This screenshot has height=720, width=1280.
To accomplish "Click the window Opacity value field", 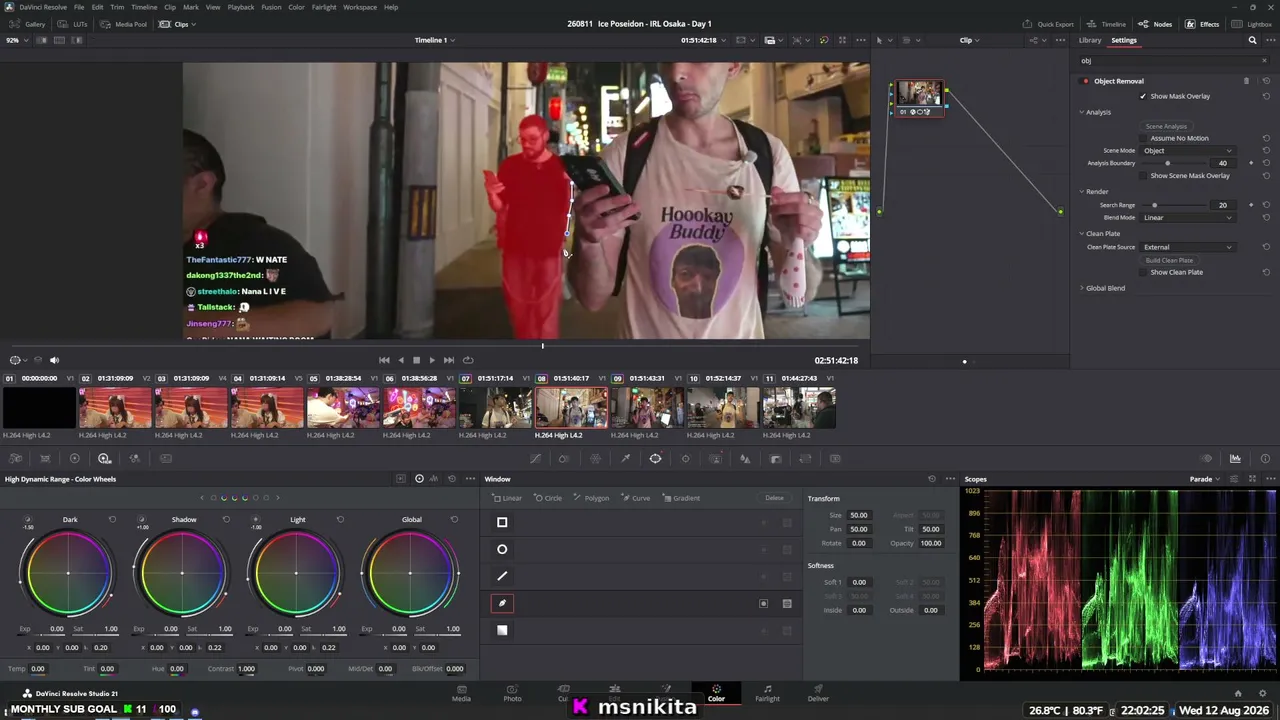I will pyautogui.click(x=930, y=543).
